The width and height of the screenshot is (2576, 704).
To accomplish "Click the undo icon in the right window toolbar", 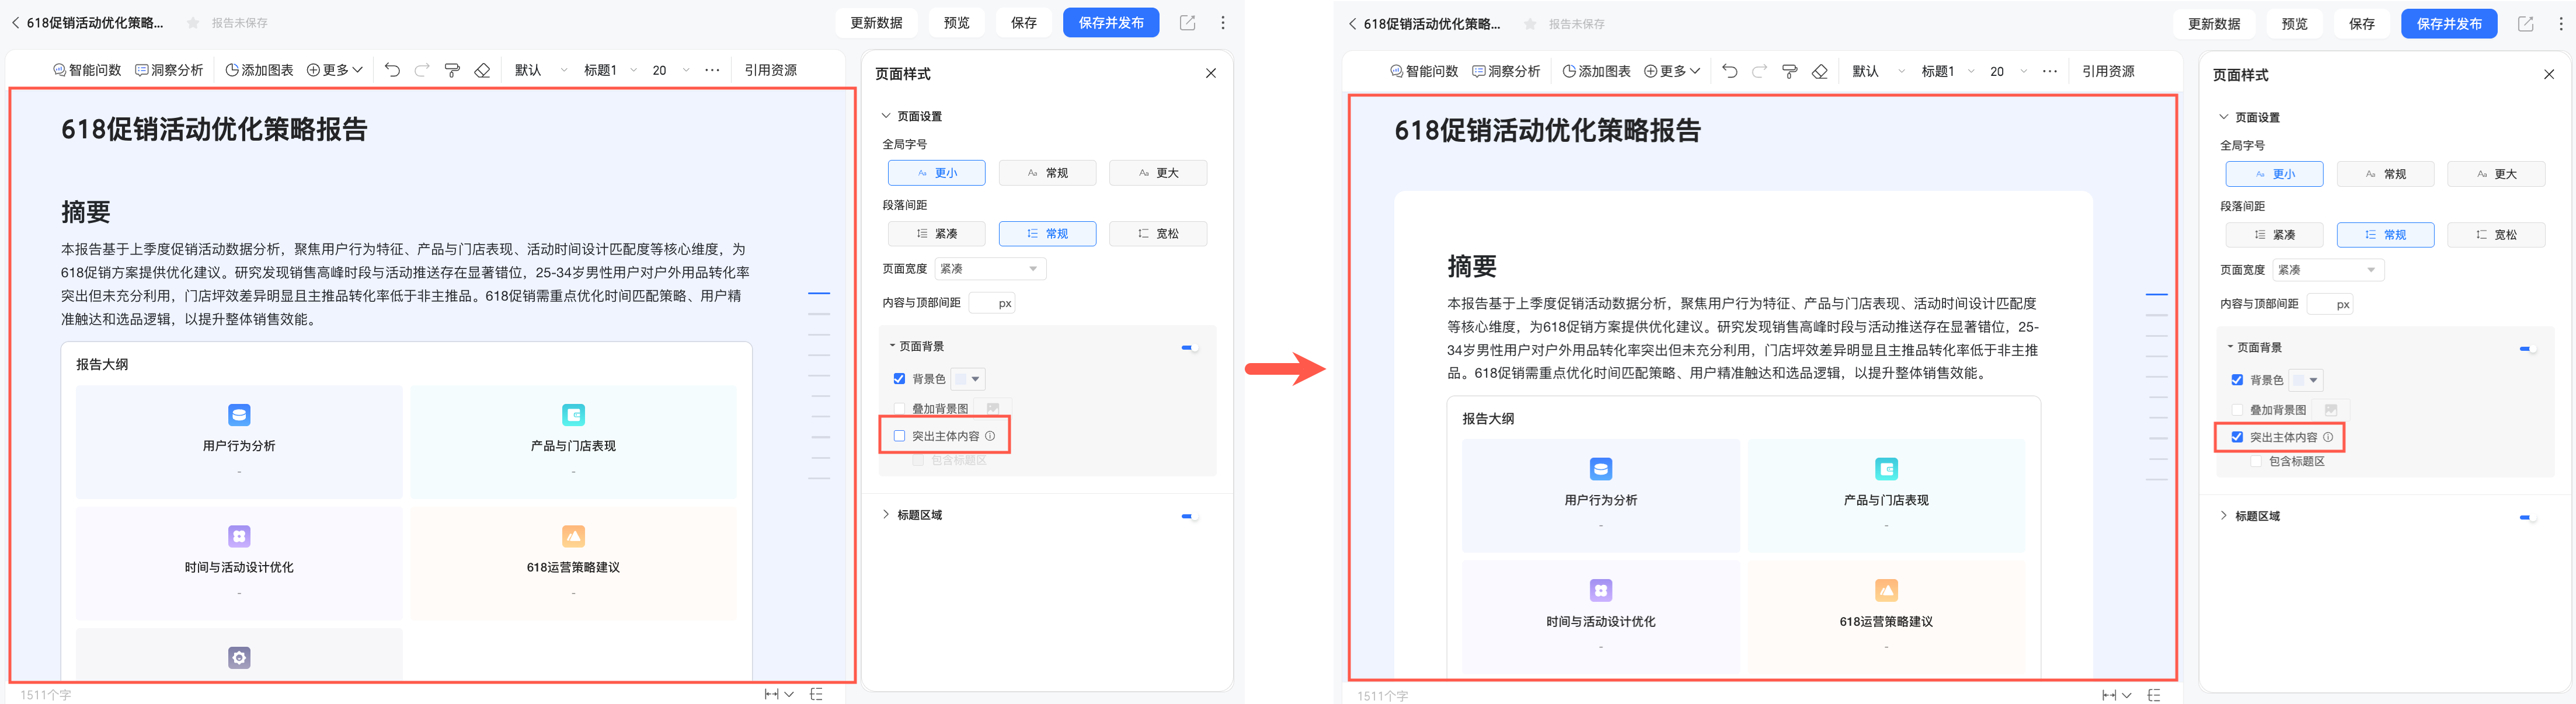I will 1730,71.
